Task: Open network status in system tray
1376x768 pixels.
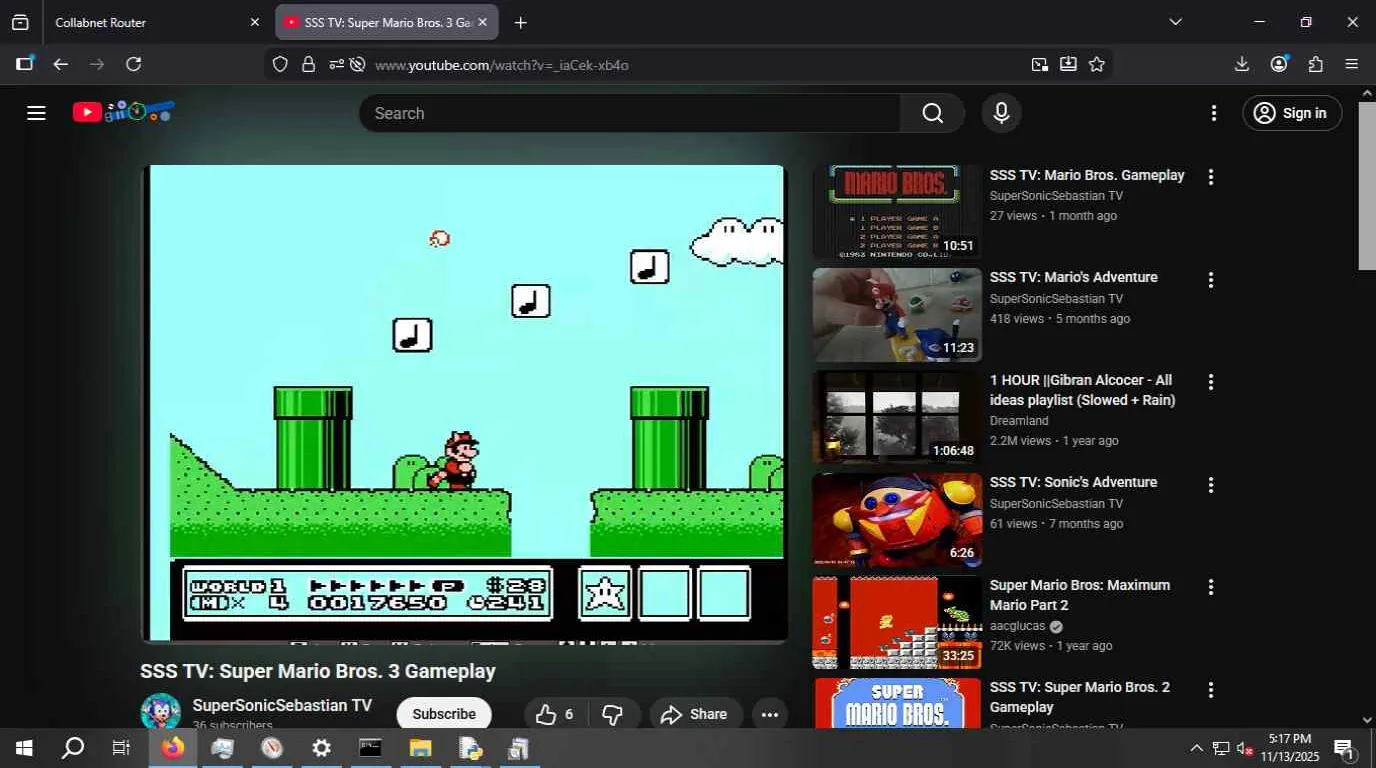Action: click(x=1221, y=748)
